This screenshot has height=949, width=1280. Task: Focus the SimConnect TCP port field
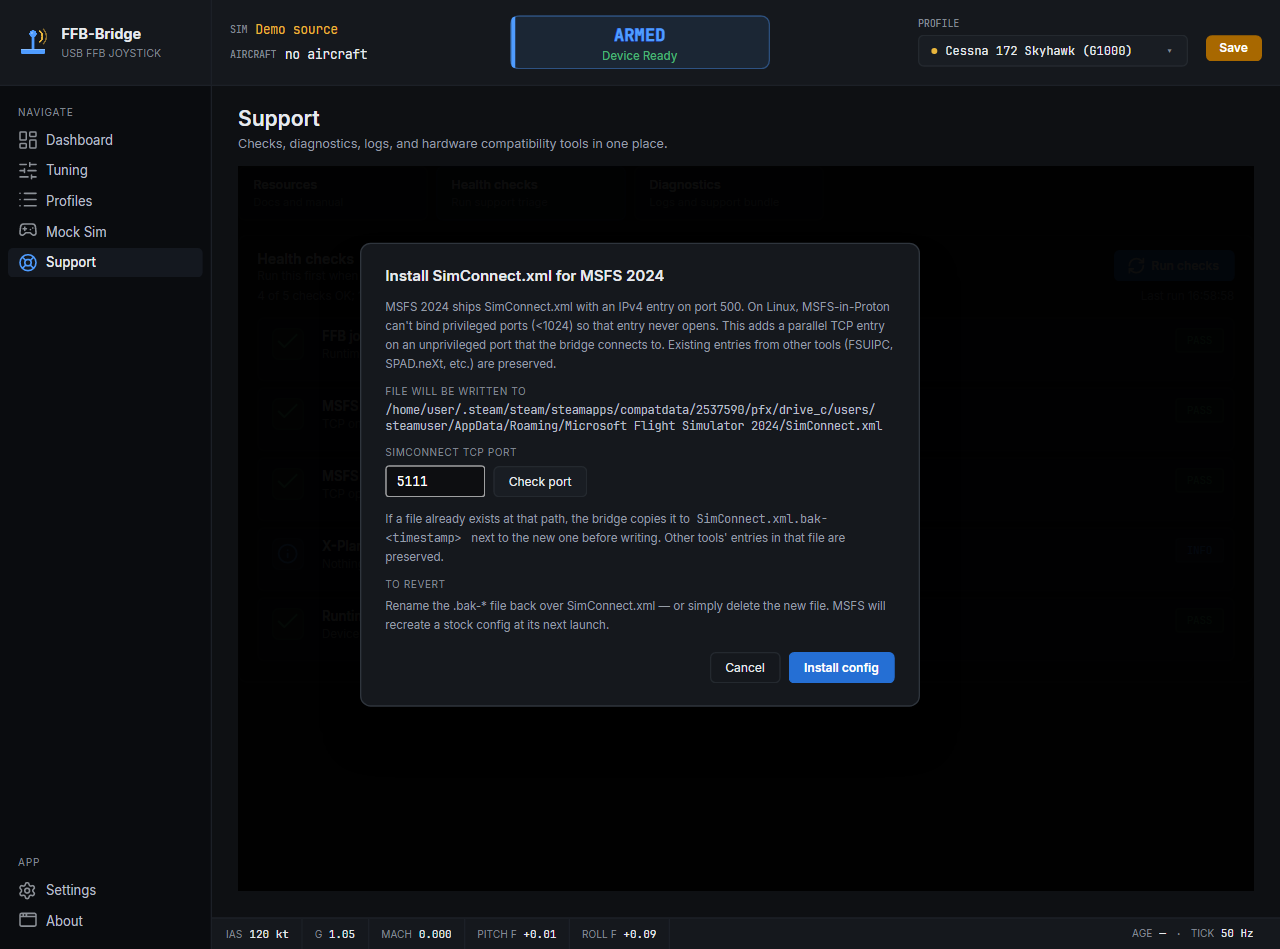pos(435,481)
